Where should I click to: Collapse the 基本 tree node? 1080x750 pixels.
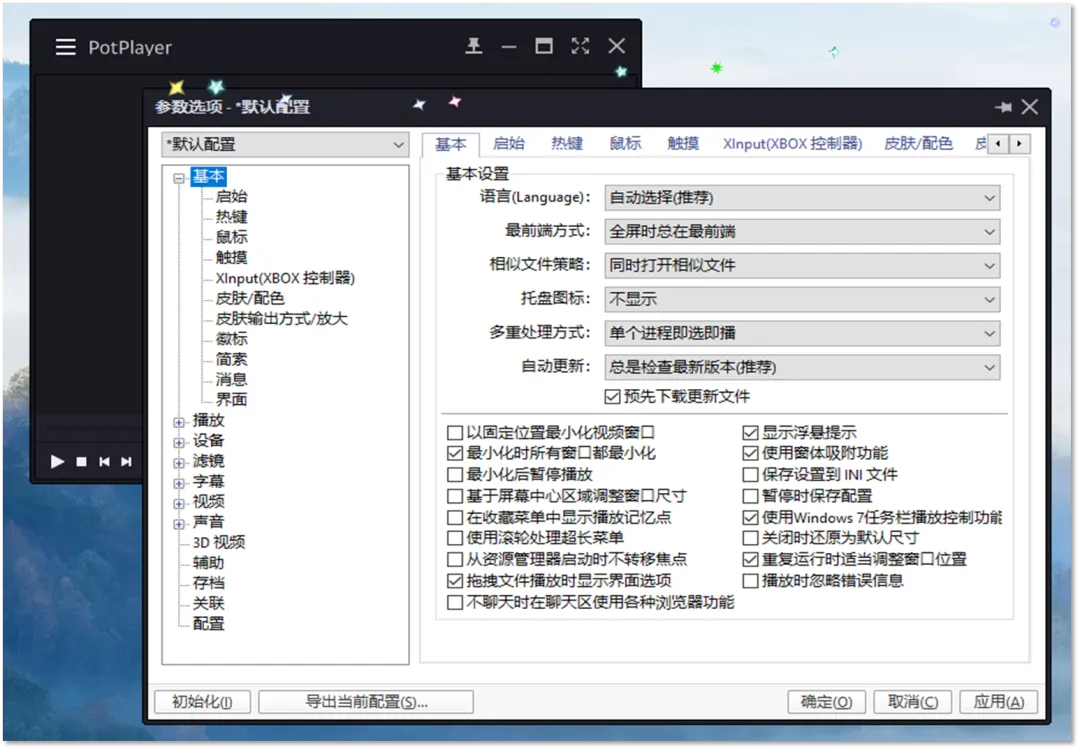click(x=179, y=178)
